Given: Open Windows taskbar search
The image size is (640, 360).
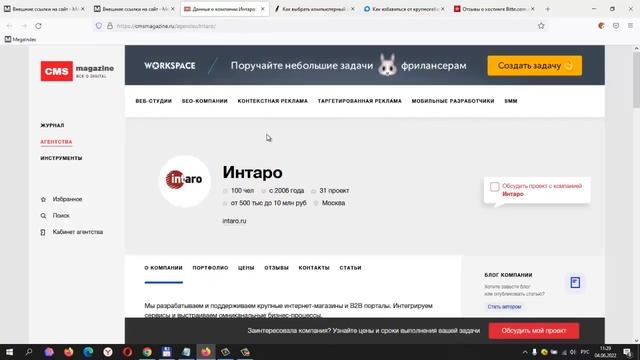Looking at the screenshot, I should [29, 352].
